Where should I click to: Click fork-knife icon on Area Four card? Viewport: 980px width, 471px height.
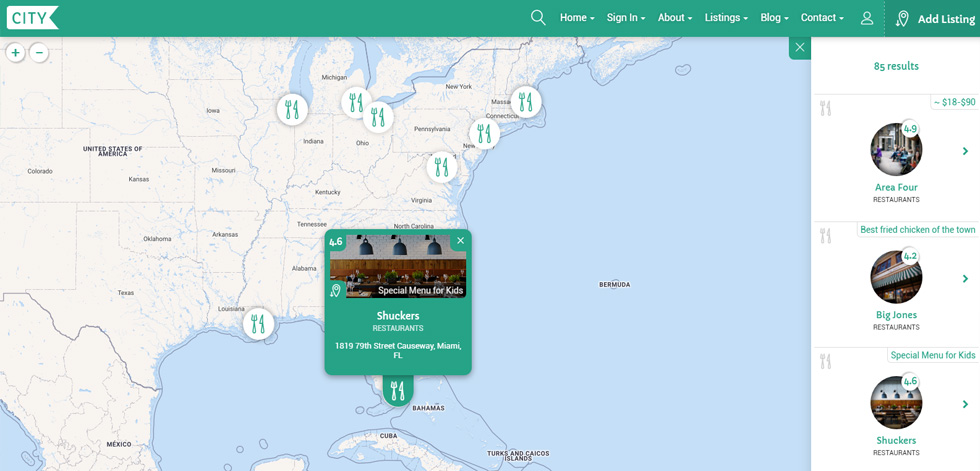(x=826, y=108)
